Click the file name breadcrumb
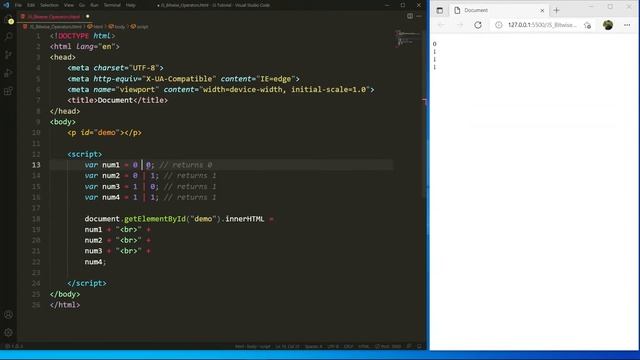The image size is (640, 360). coord(55,27)
